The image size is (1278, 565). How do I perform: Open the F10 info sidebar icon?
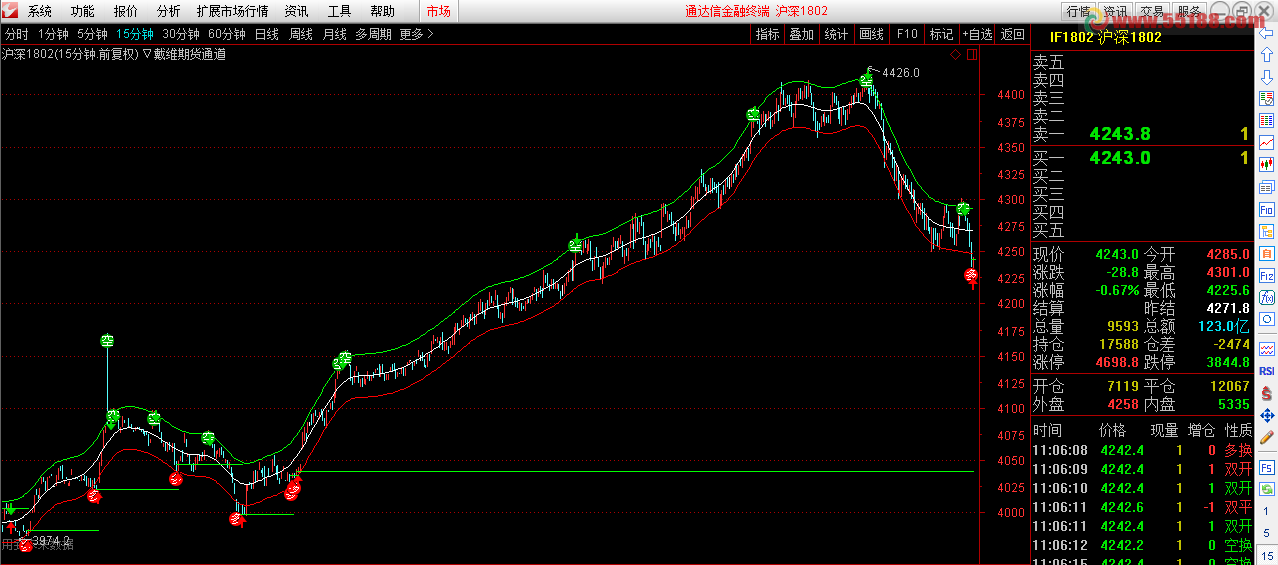[x=1266, y=210]
